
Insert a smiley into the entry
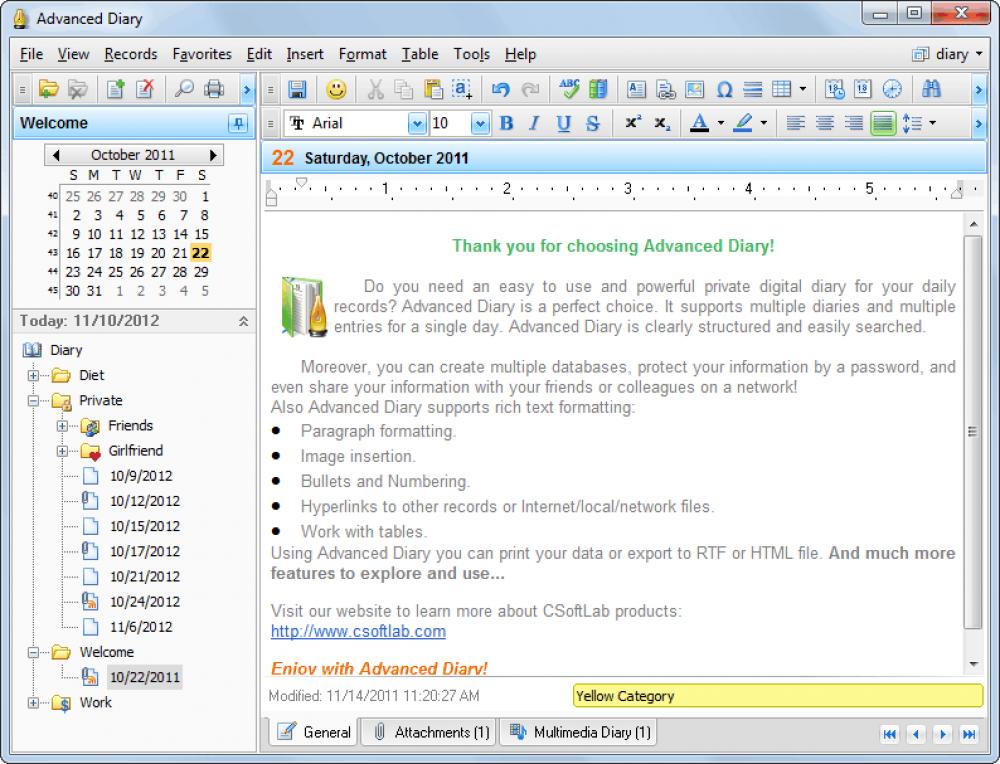click(x=337, y=89)
